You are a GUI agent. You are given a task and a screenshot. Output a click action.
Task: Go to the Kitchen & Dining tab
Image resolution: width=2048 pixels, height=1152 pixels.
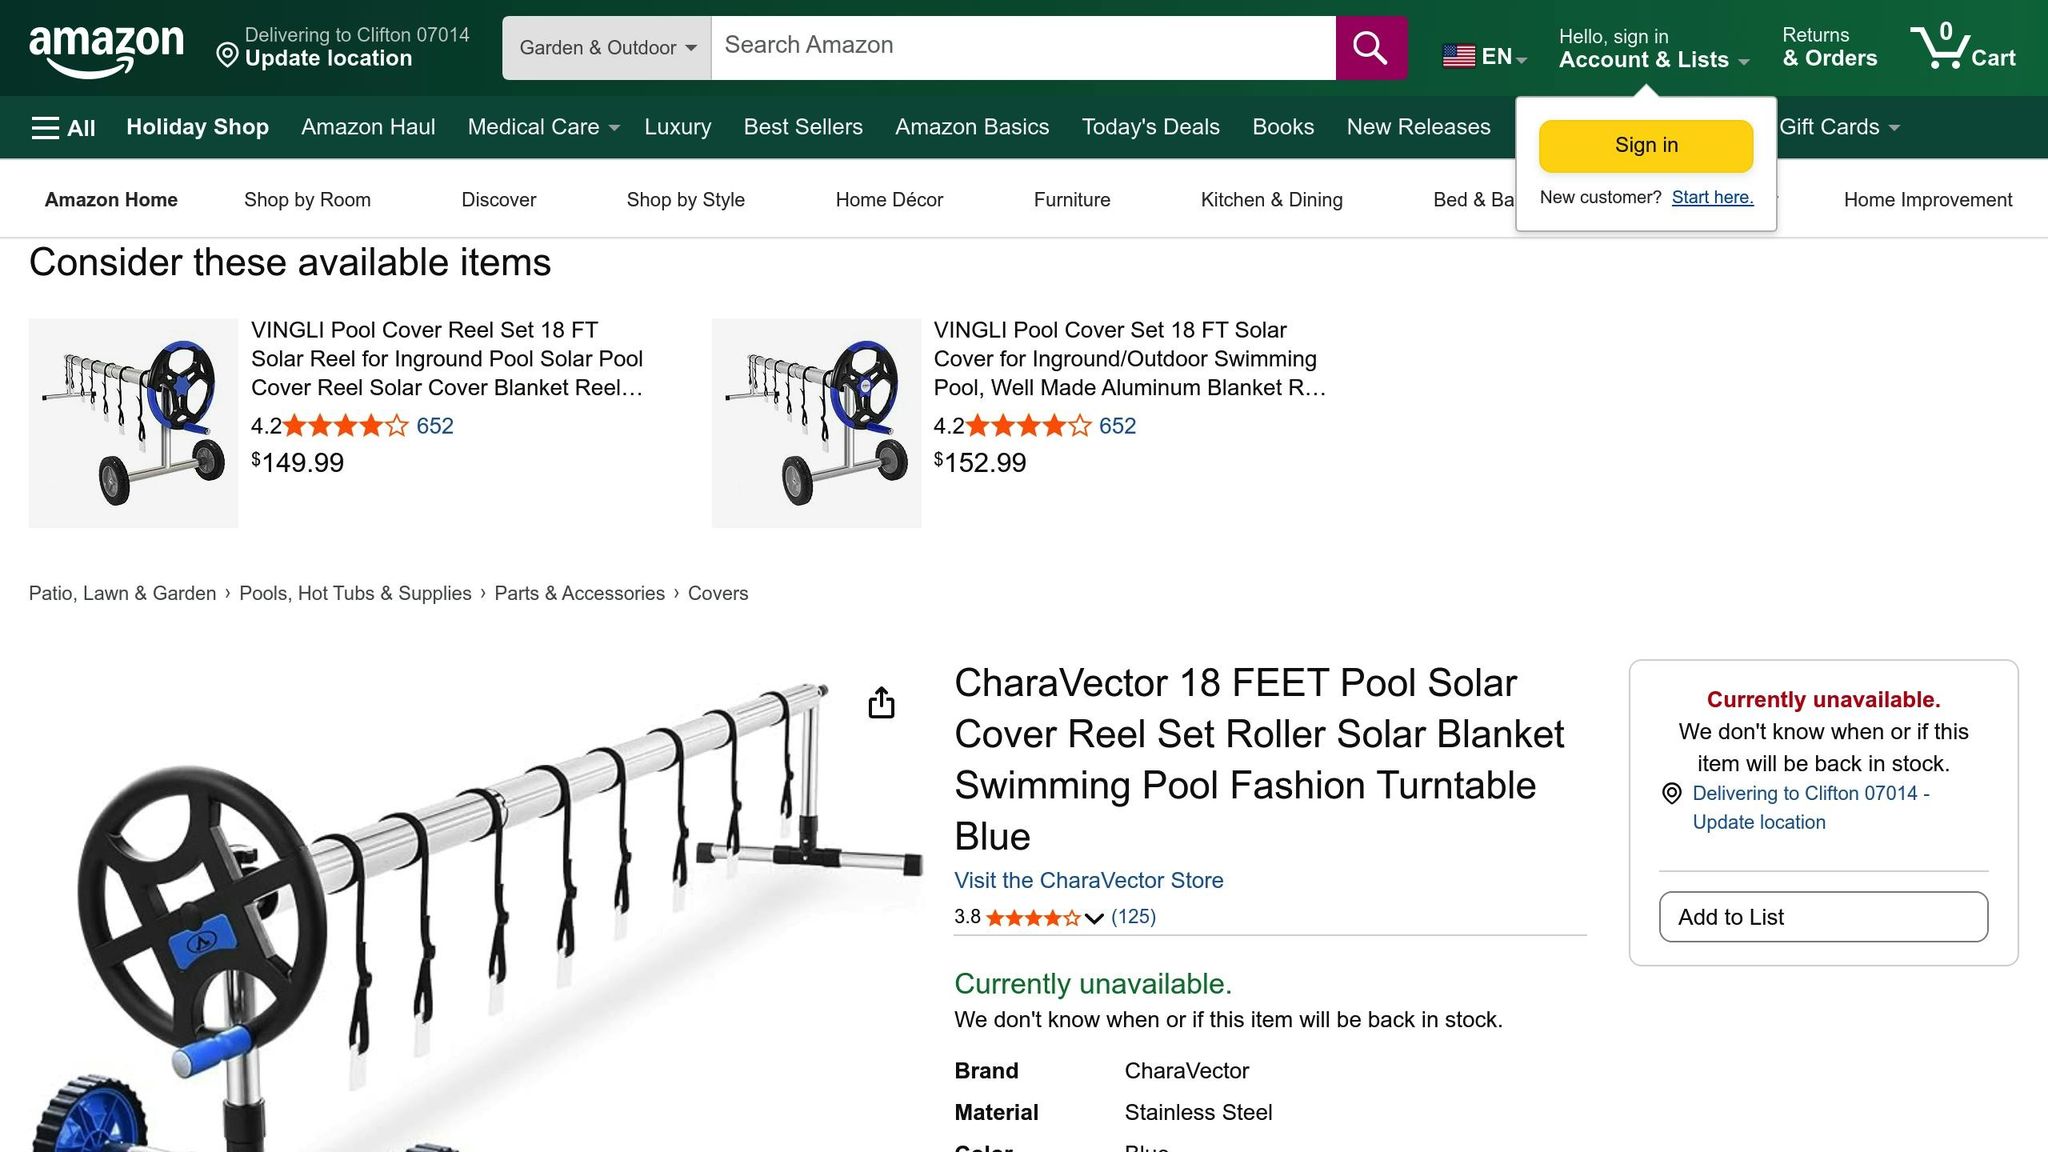click(x=1271, y=200)
